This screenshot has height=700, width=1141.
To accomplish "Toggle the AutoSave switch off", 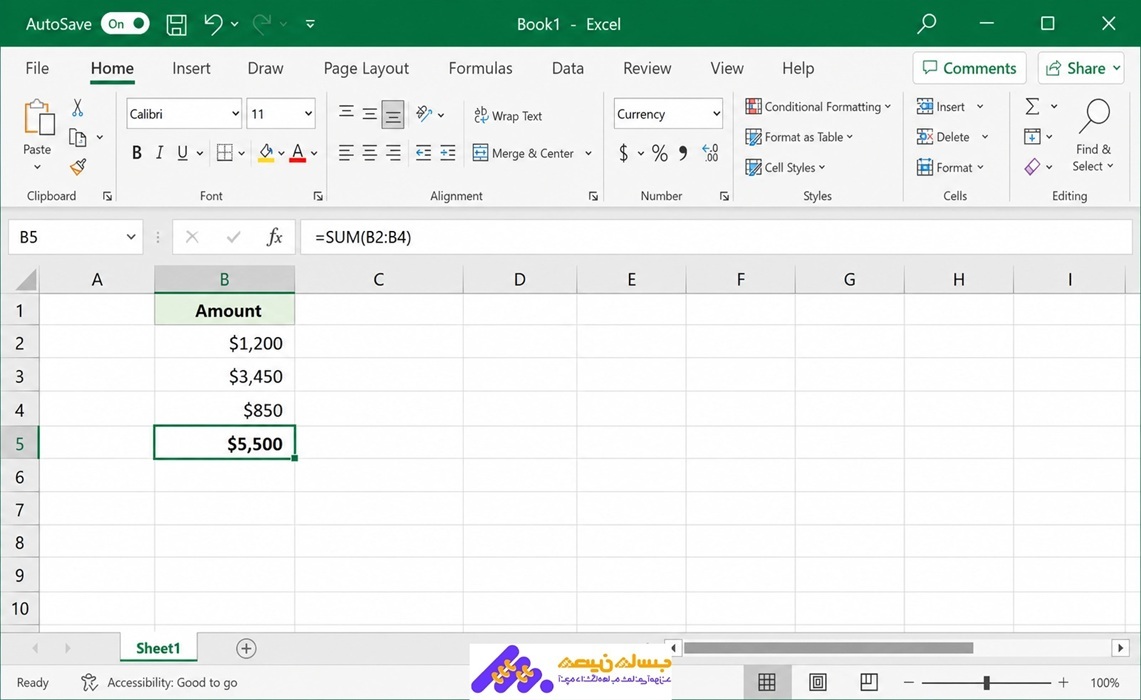I will tap(125, 24).
